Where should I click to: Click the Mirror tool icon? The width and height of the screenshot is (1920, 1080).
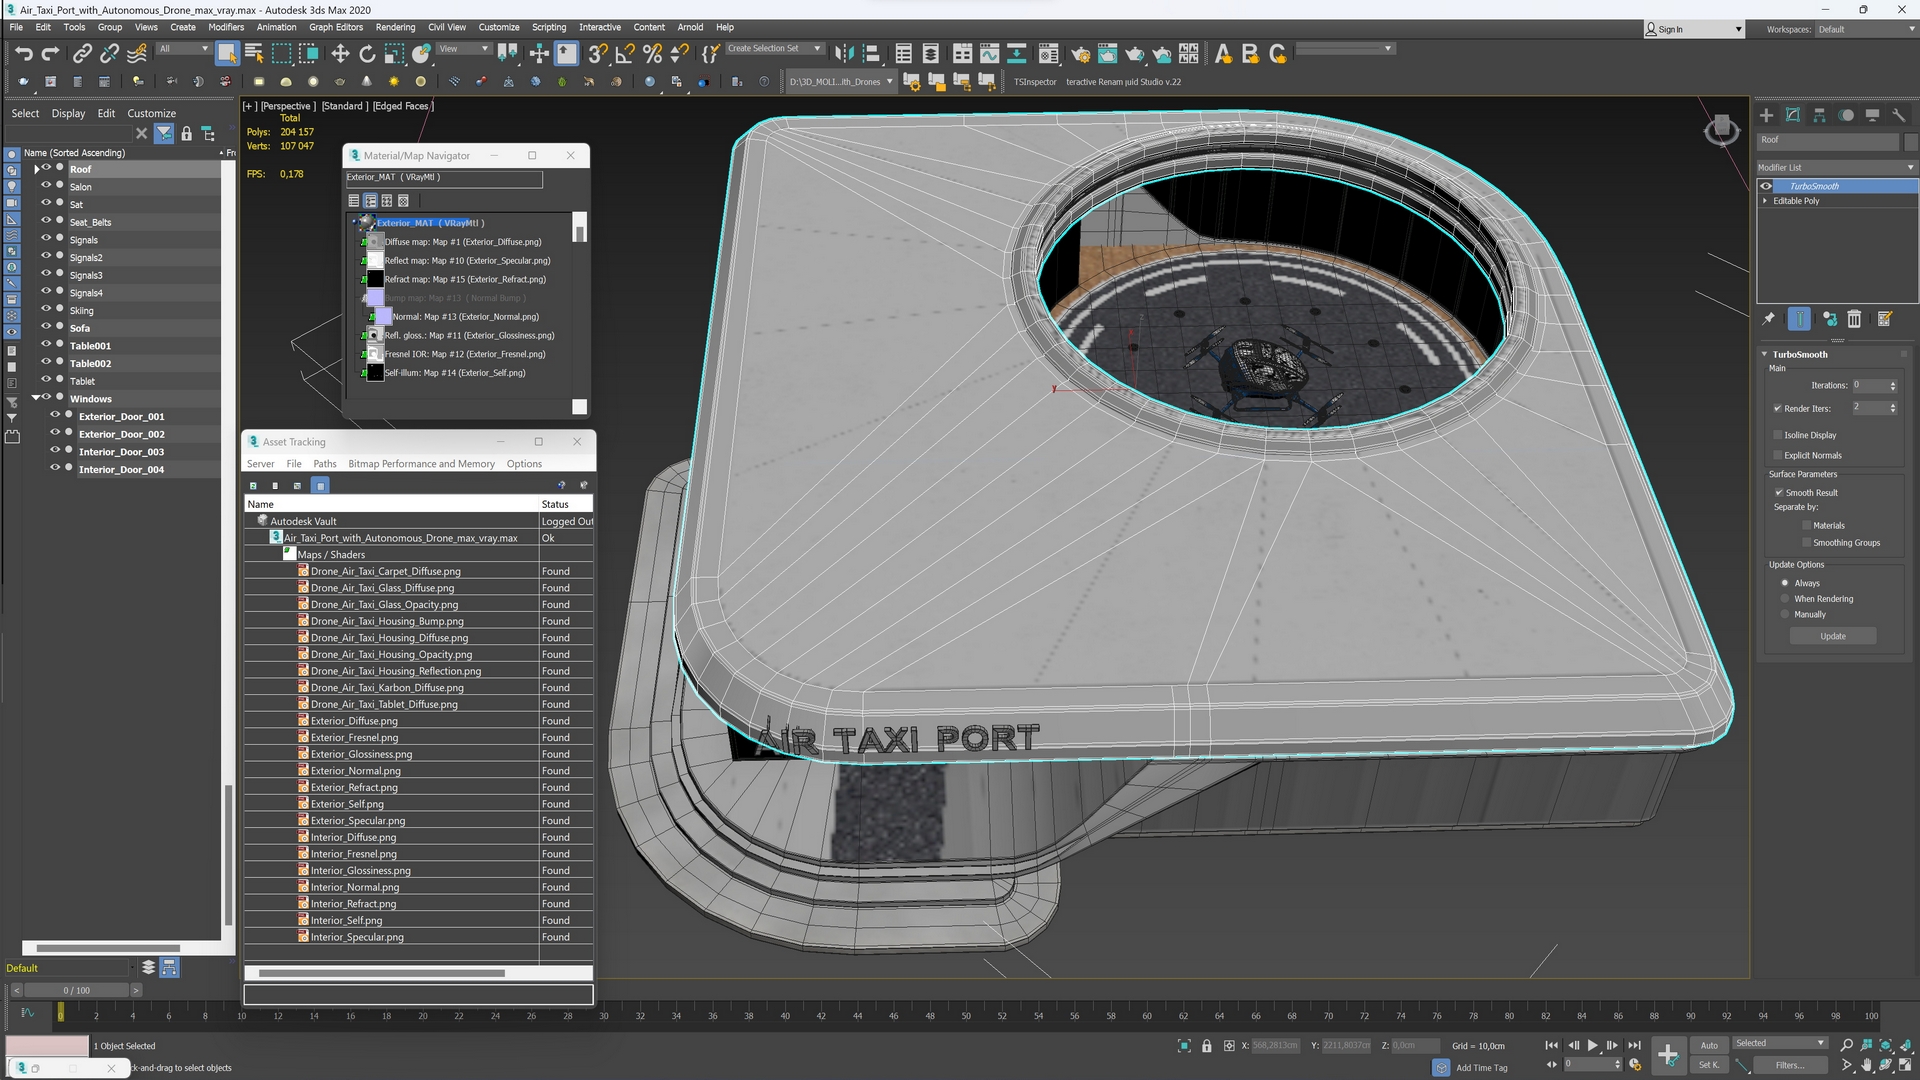tap(844, 54)
